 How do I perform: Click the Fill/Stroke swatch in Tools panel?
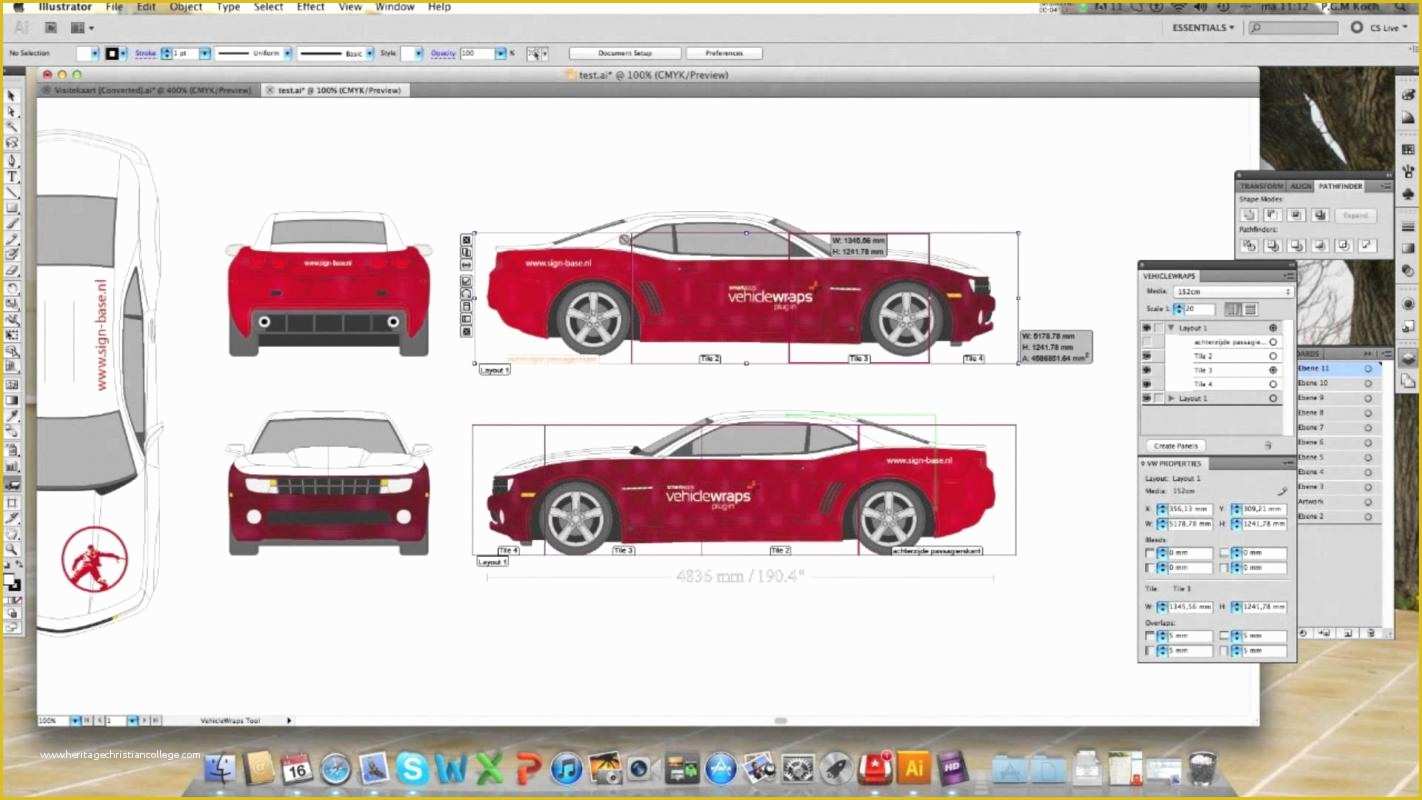click(12, 580)
